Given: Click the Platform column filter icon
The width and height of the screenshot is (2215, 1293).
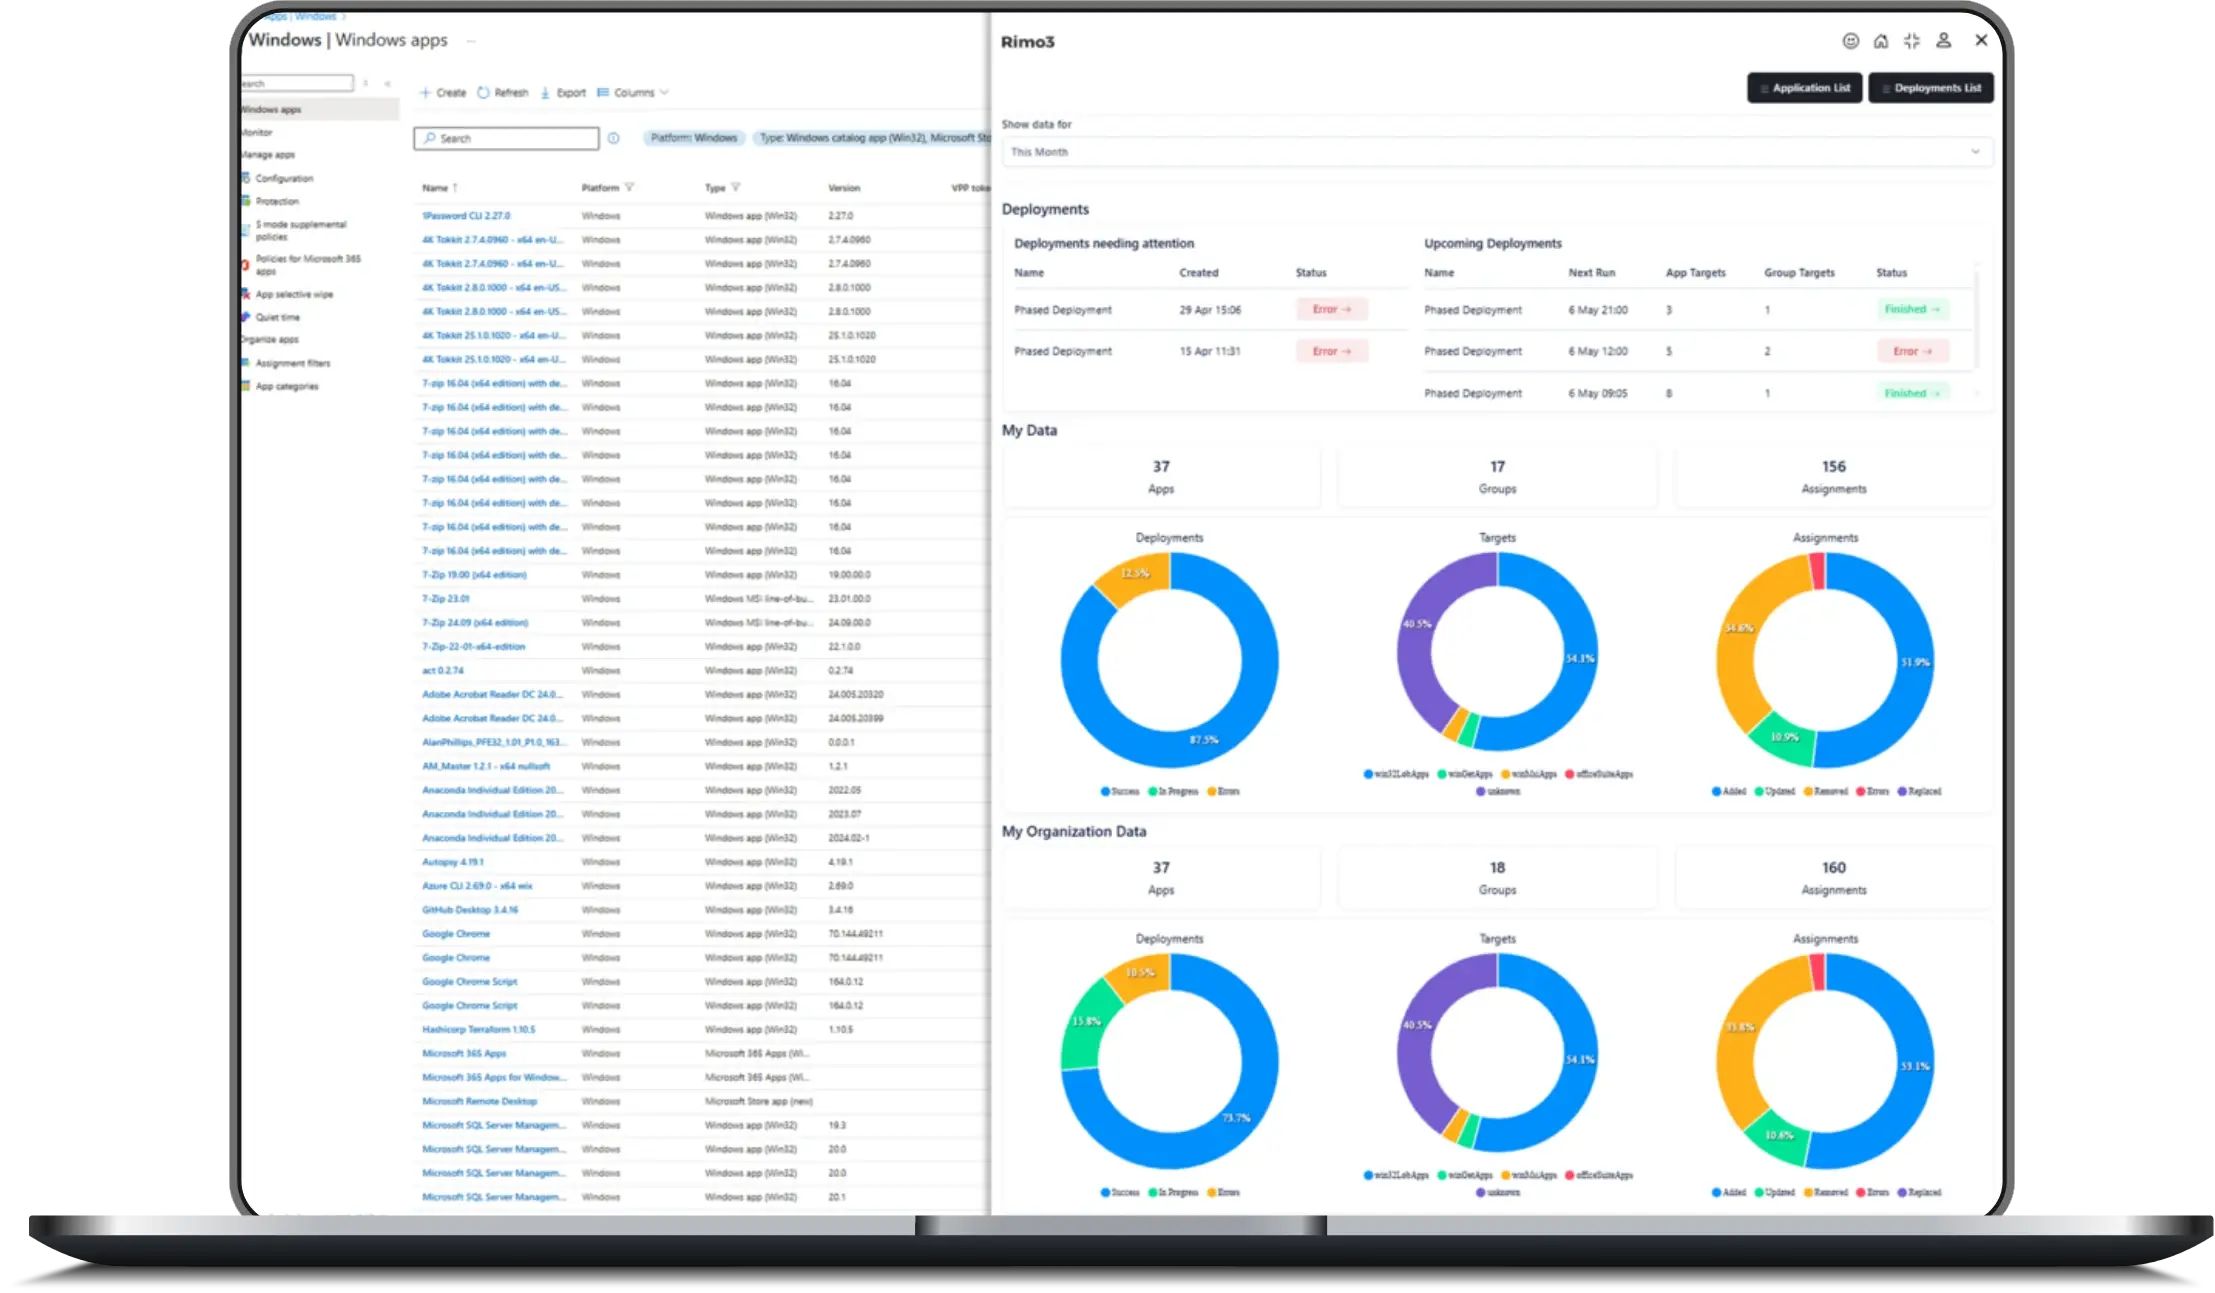Looking at the screenshot, I should [629, 187].
